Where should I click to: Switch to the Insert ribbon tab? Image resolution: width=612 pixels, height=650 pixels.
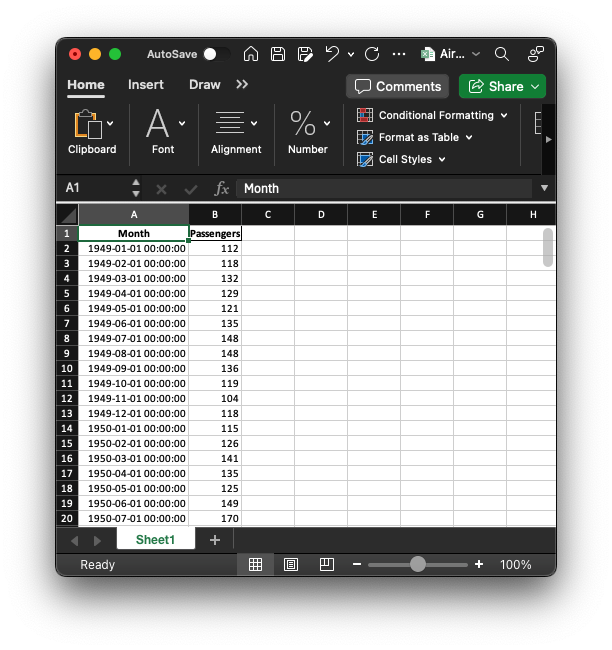point(146,85)
